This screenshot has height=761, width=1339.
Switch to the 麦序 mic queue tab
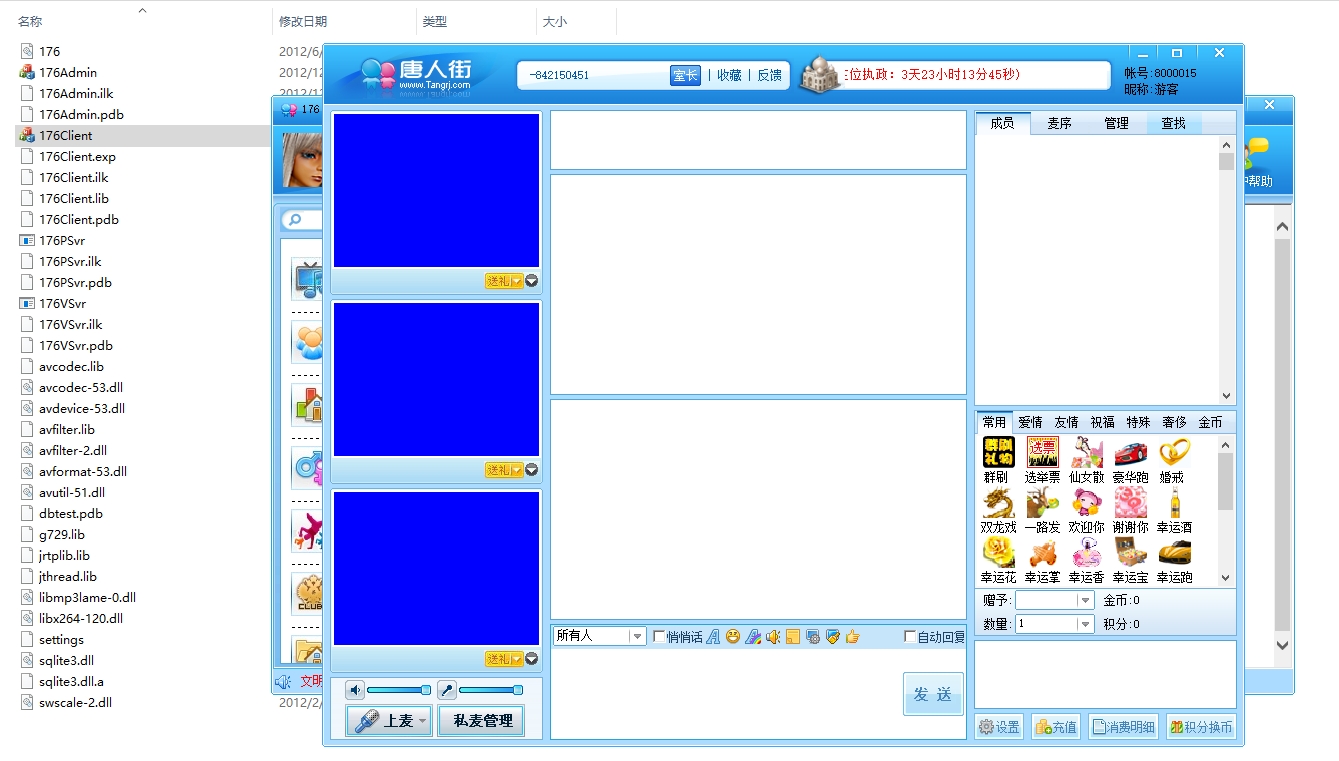pyautogui.click(x=1060, y=123)
